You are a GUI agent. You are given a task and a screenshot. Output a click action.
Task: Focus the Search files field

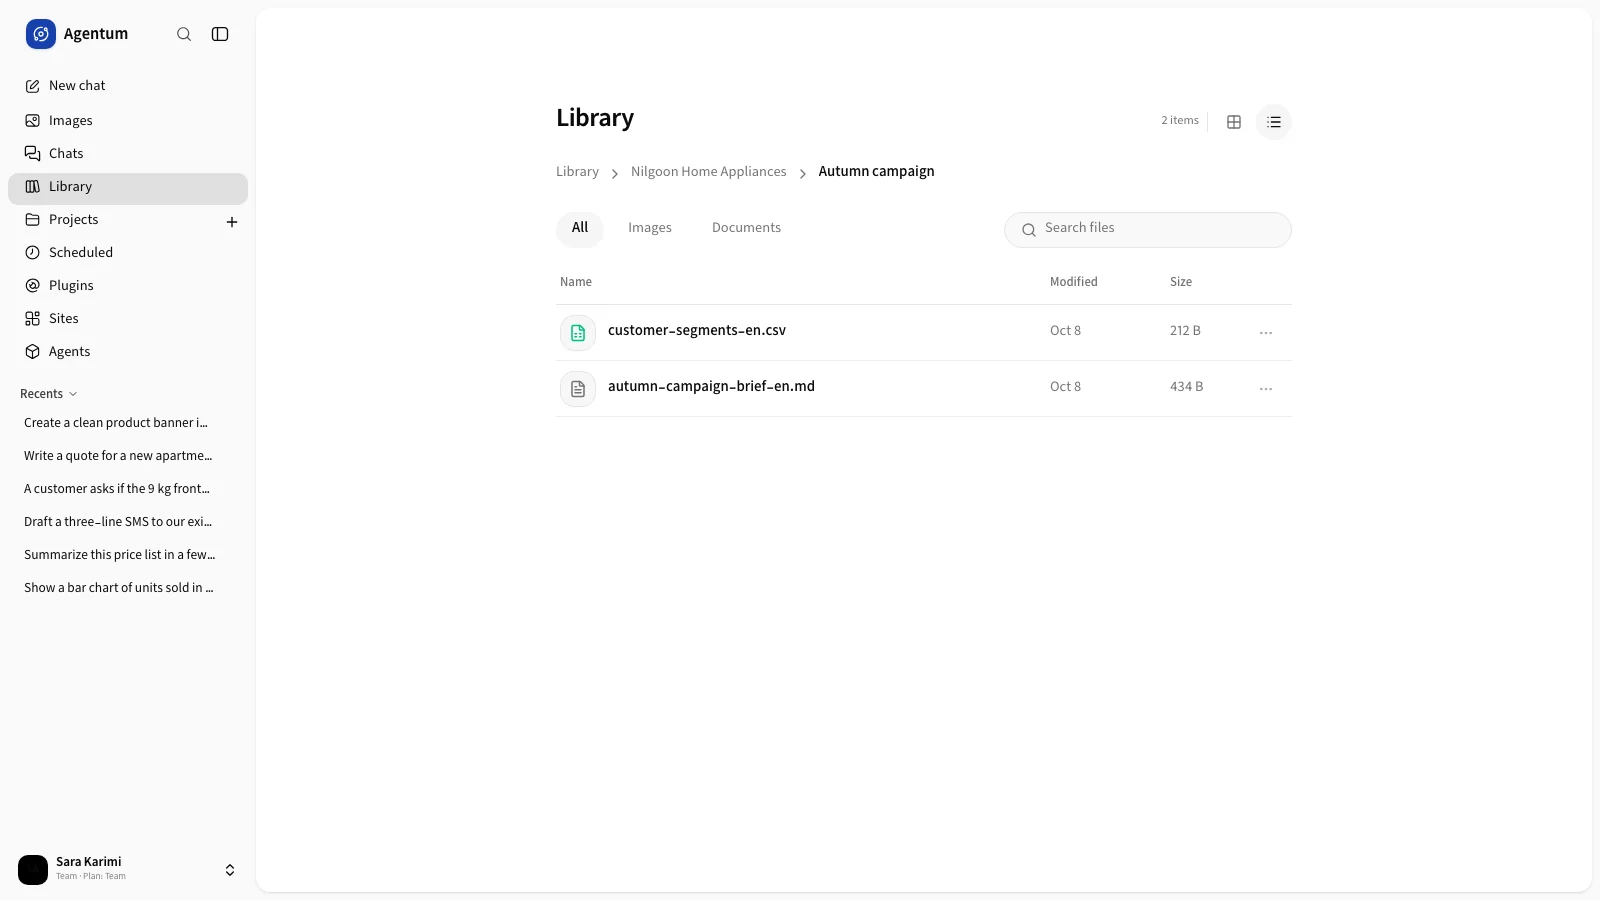coord(1148,230)
